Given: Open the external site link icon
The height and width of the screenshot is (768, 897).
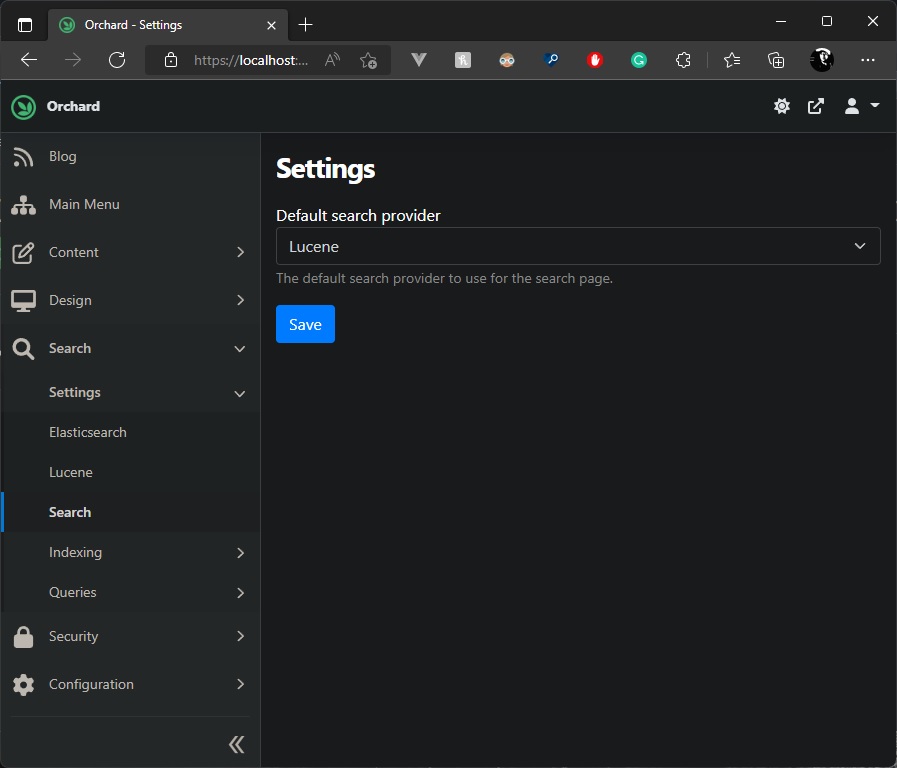Looking at the screenshot, I should click(x=816, y=106).
